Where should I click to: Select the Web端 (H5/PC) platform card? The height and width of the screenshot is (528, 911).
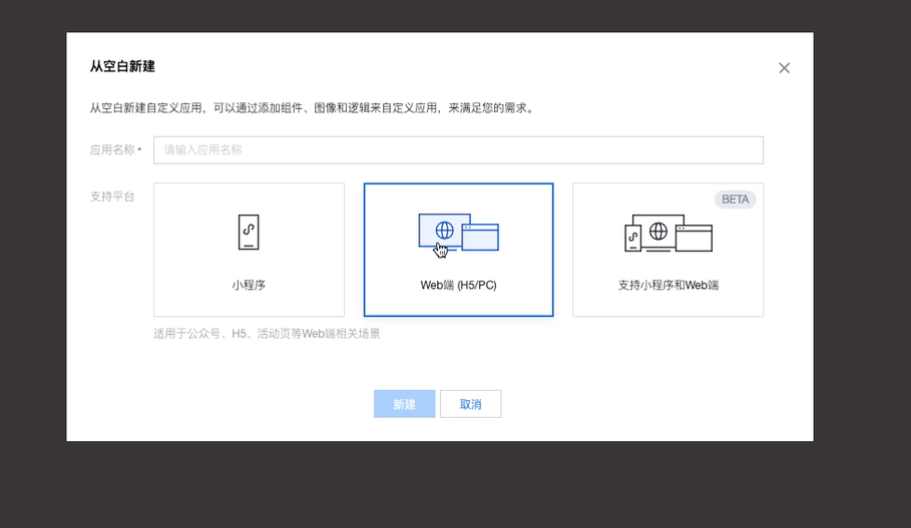(x=458, y=250)
